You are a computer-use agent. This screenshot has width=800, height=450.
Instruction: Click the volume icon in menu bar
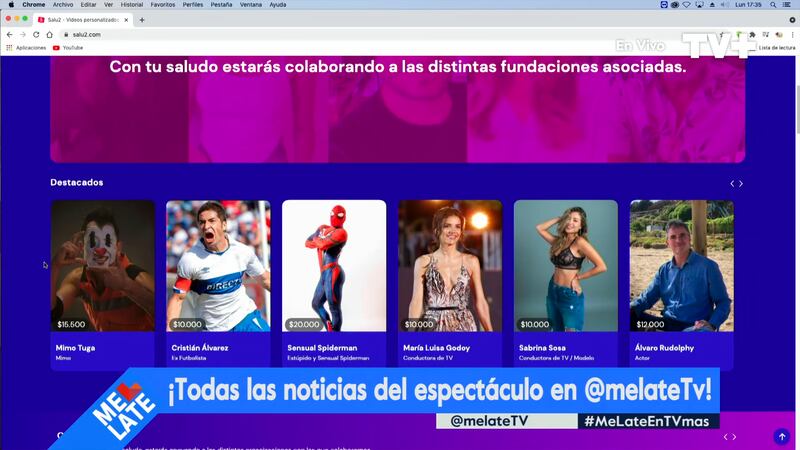724,5
